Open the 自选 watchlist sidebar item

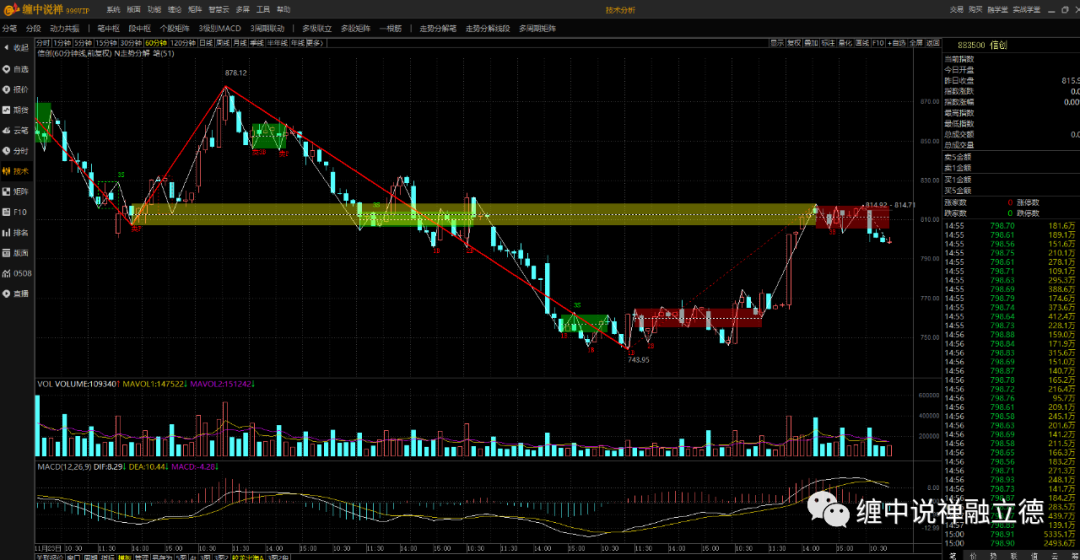point(16,69)
